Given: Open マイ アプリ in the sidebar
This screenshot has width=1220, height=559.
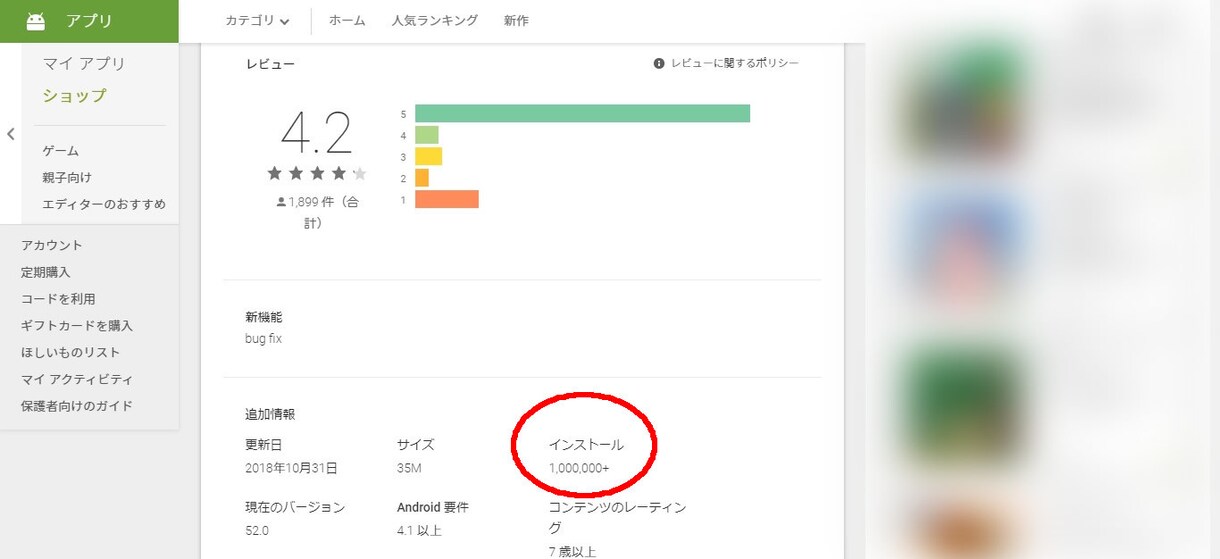Looking at the screenshot, I should click(x=84, y=64).
